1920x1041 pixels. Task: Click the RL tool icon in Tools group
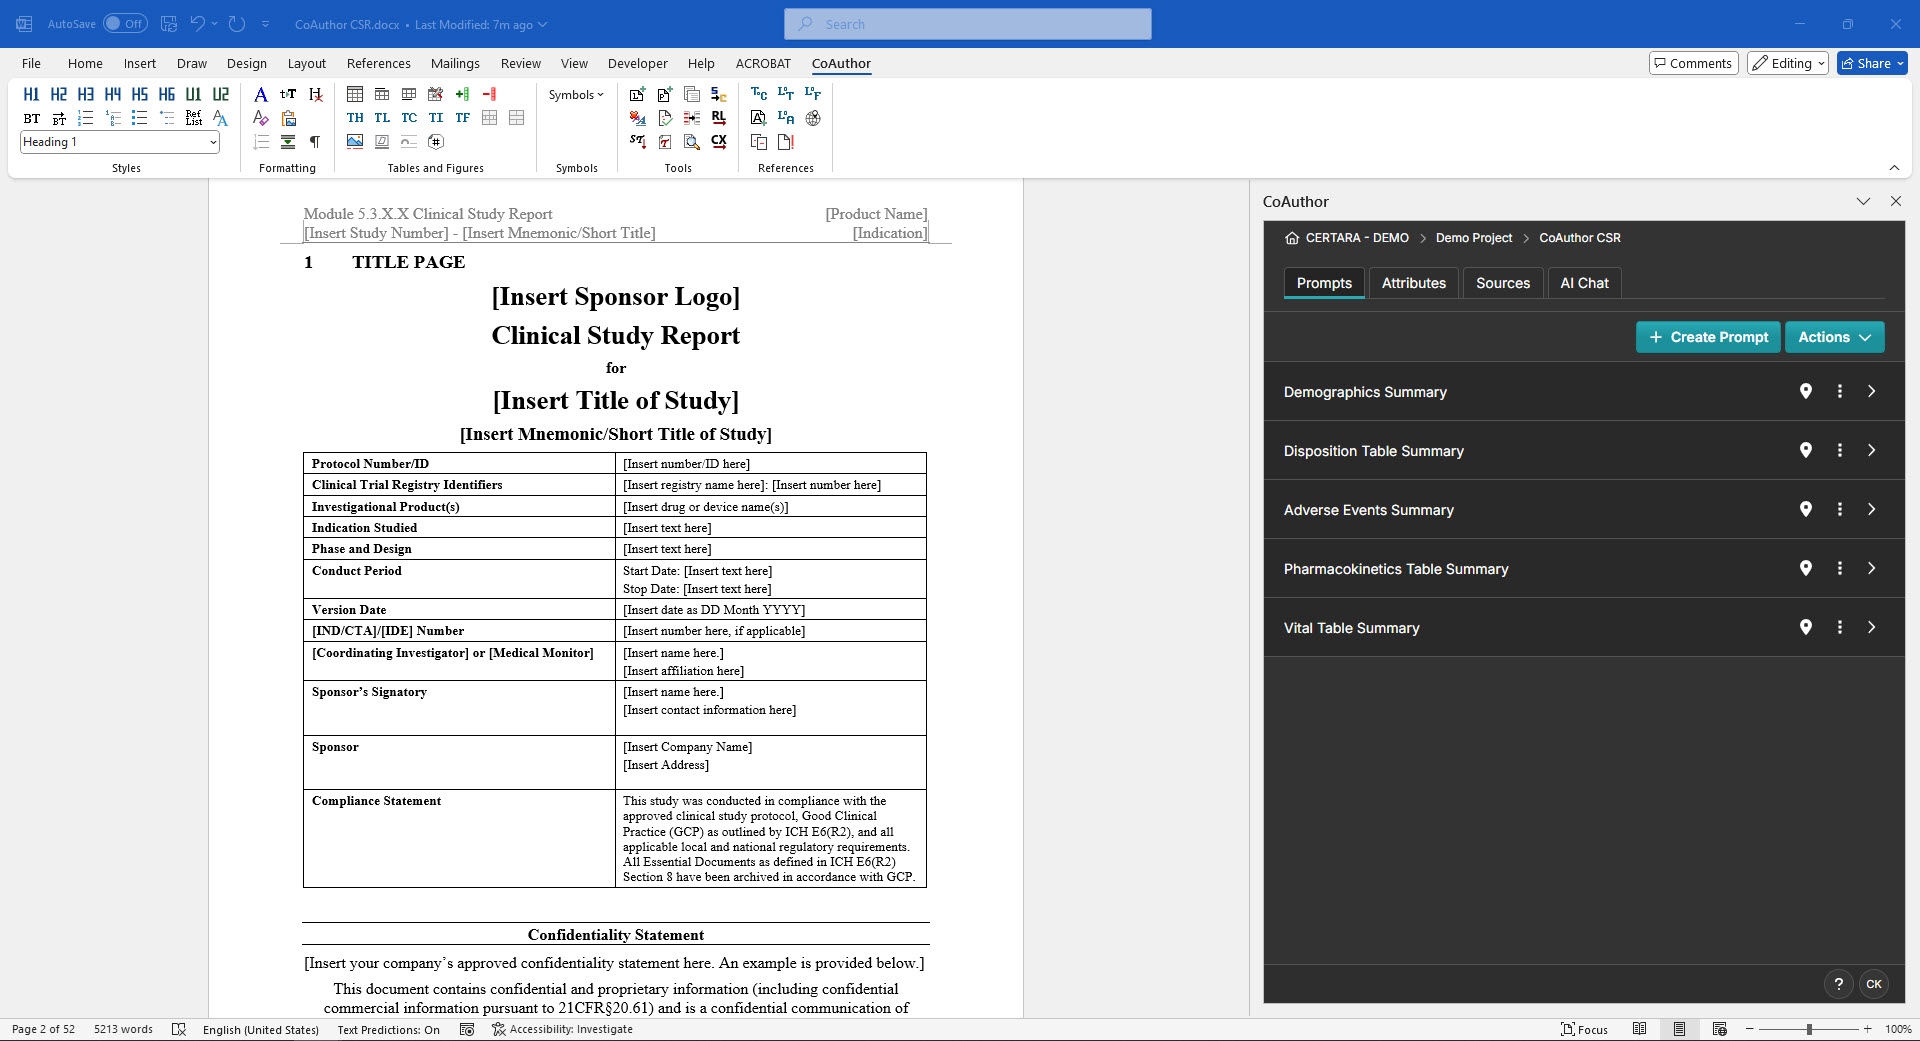pos(719,118)
